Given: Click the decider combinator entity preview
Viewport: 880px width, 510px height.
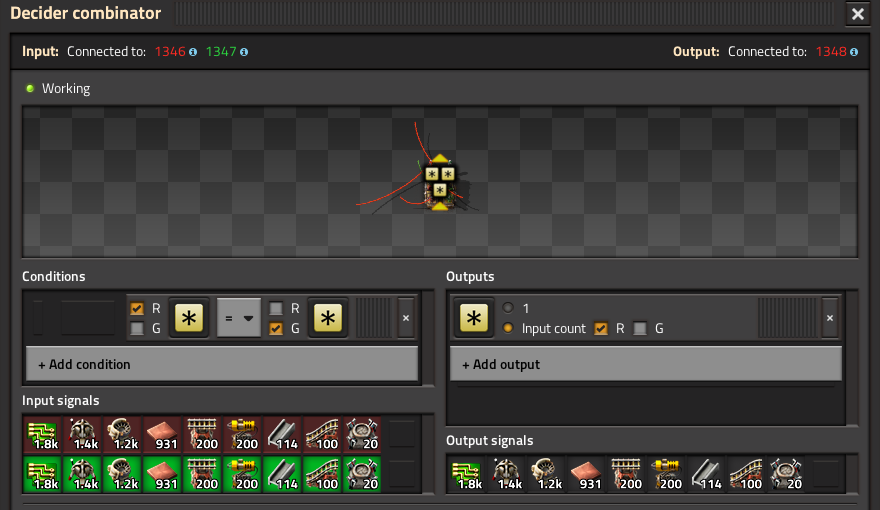Looking at the screenshot, I should click(440, 182).
